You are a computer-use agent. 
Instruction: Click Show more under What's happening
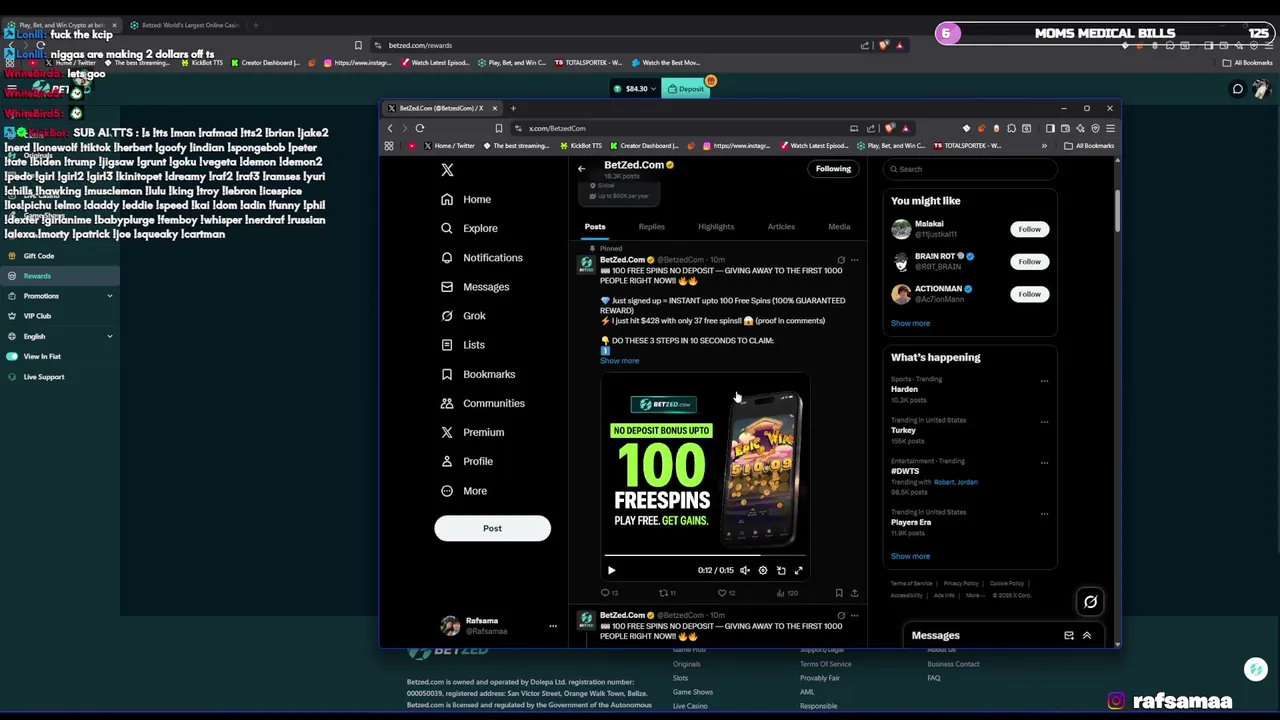910,556
